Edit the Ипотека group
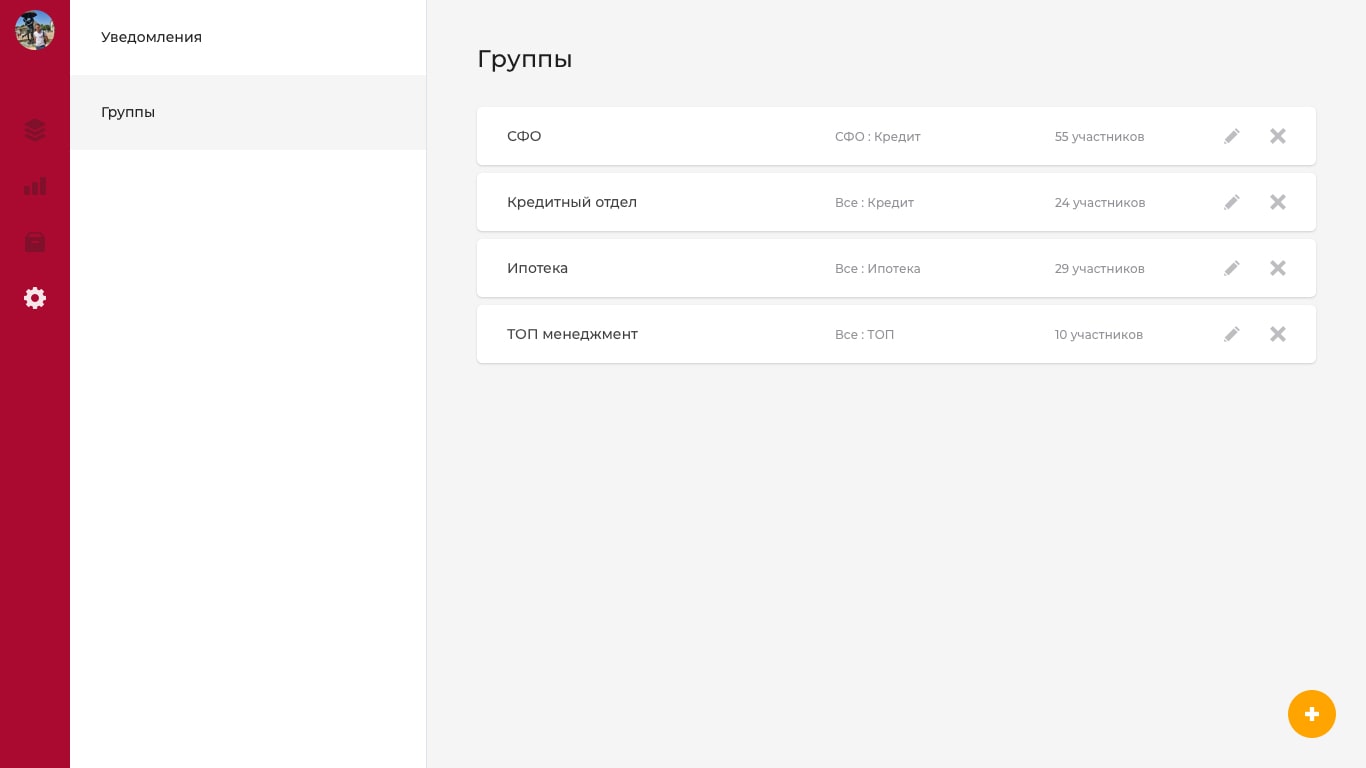Image resolution: width=1366 pixels, height=768 pixels. pyautogui.click(x=1232, y=268)
